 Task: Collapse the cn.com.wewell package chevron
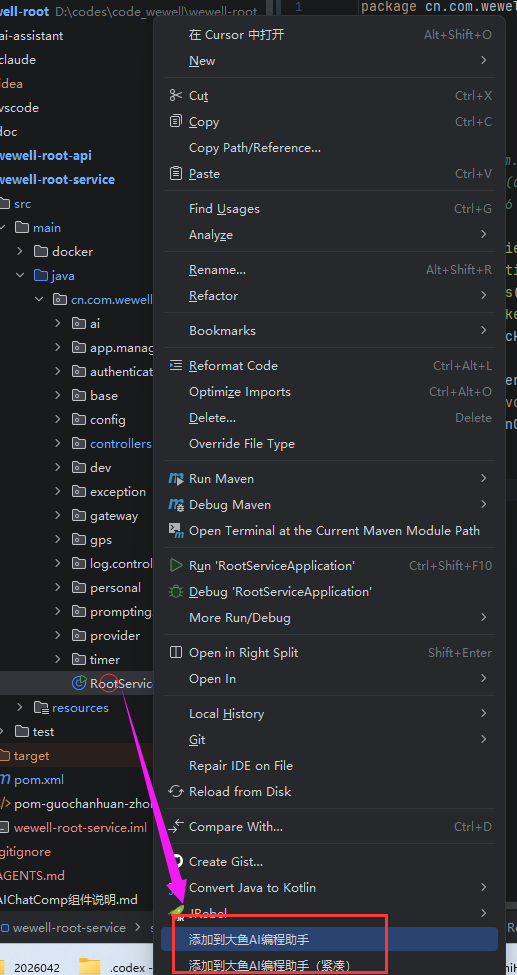click(x=39, y=299)
